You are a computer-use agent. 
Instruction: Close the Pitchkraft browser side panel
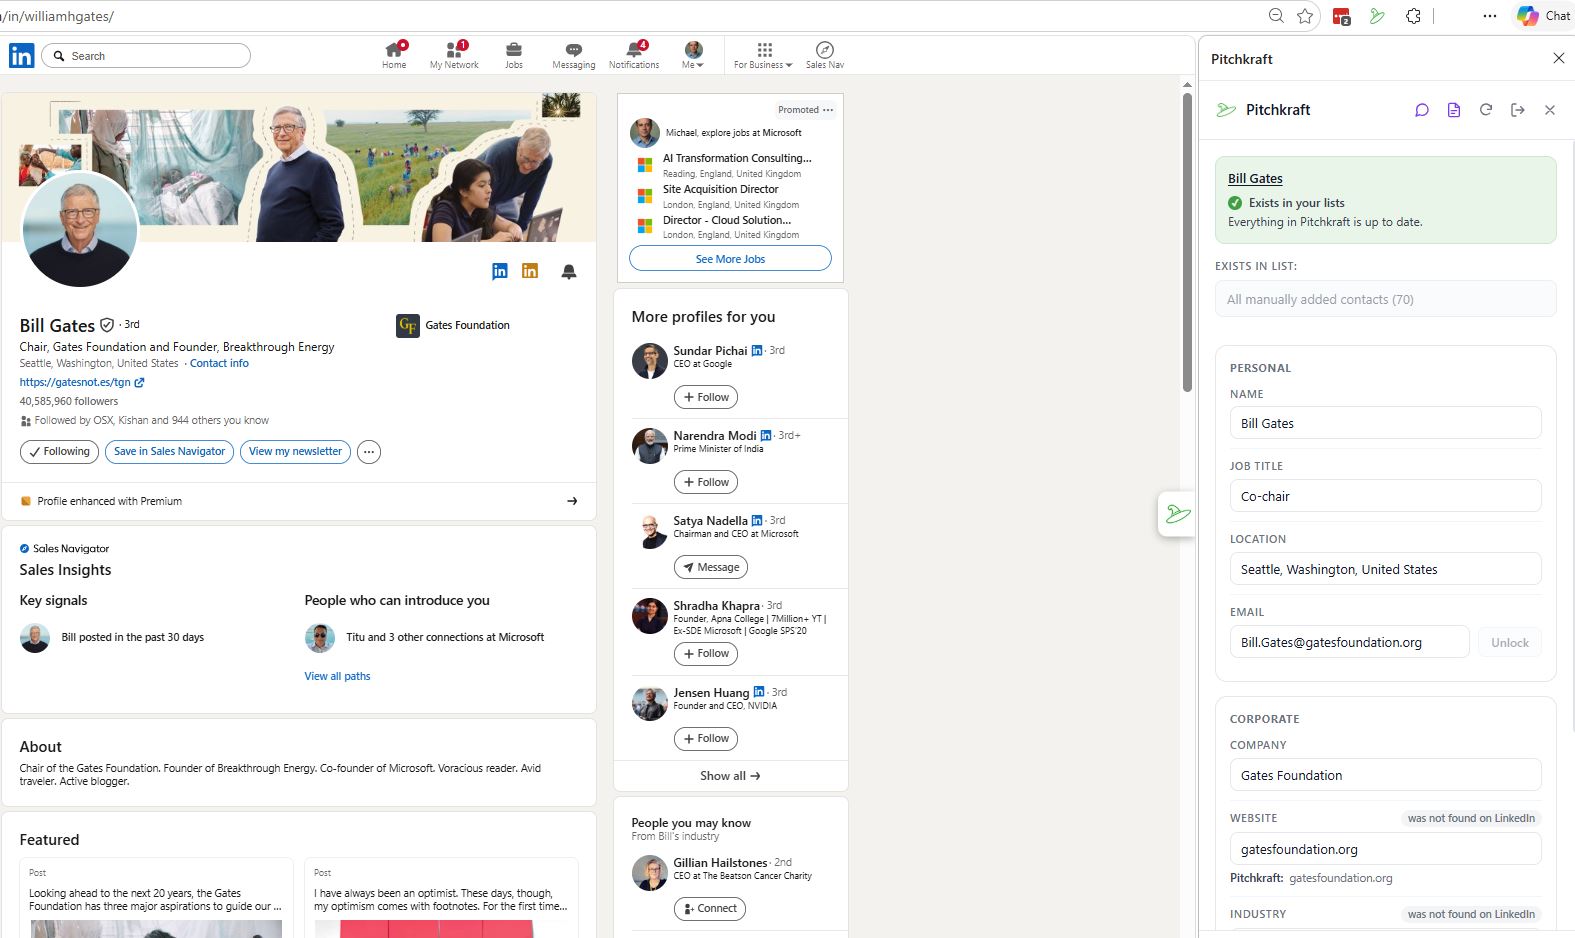click(x=1558, y=58)
